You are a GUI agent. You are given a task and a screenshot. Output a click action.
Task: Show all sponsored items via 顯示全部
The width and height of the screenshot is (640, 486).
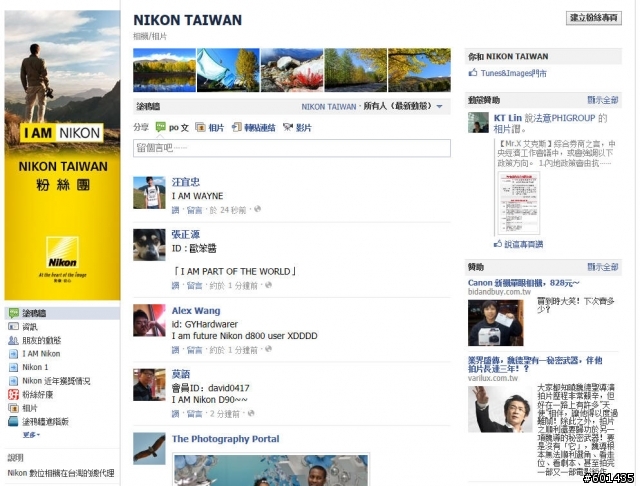click(x=602, y=267)
